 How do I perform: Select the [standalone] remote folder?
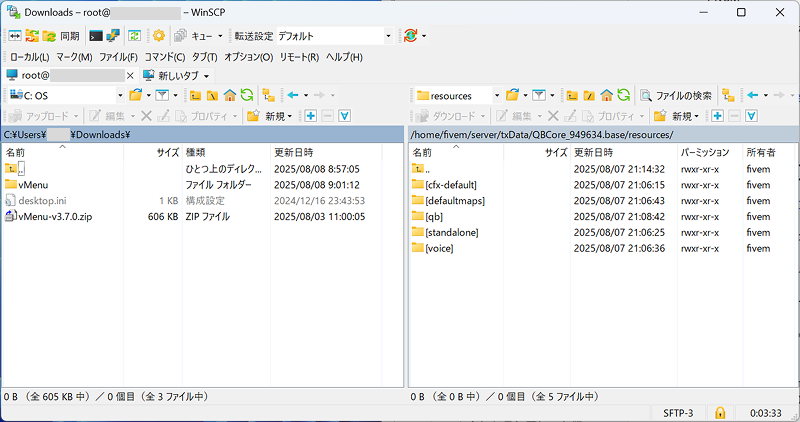452,232
